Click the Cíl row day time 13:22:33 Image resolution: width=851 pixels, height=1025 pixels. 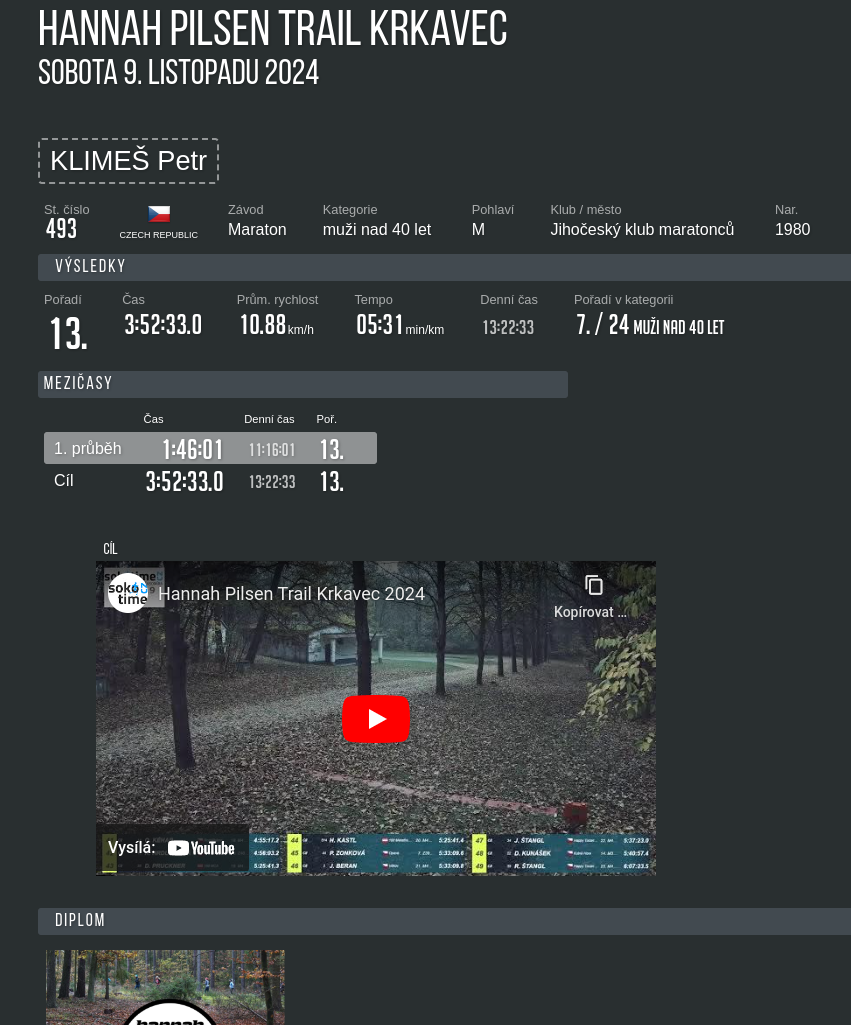click(272, 482)
